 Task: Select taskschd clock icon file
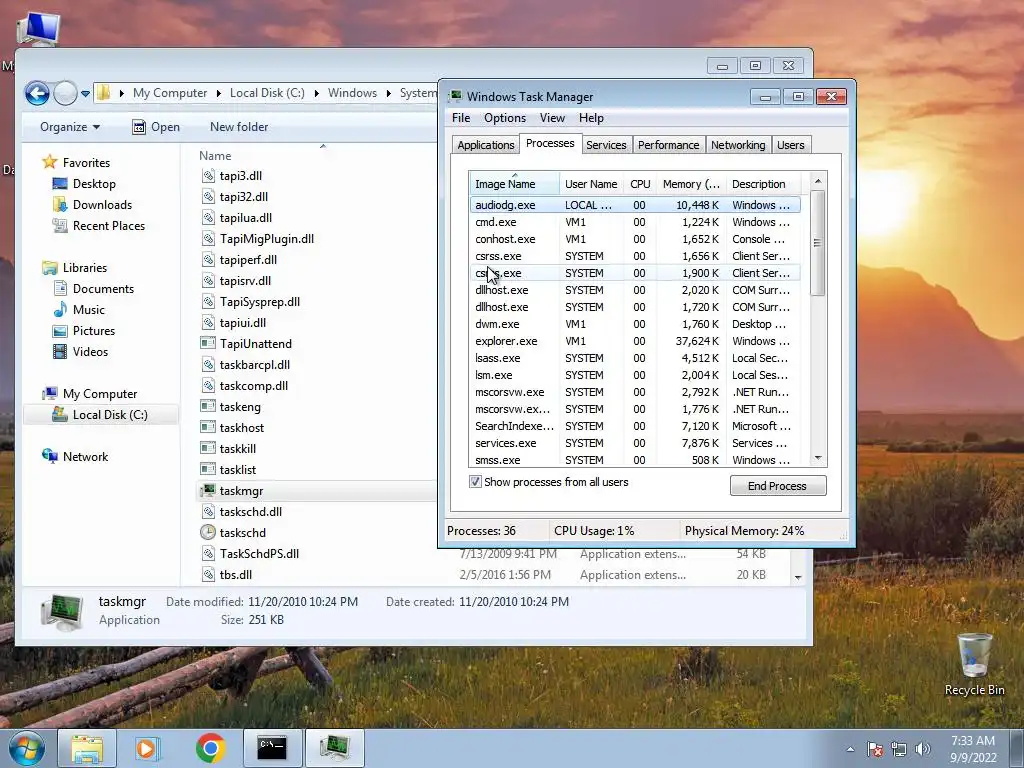coord(242,532)
